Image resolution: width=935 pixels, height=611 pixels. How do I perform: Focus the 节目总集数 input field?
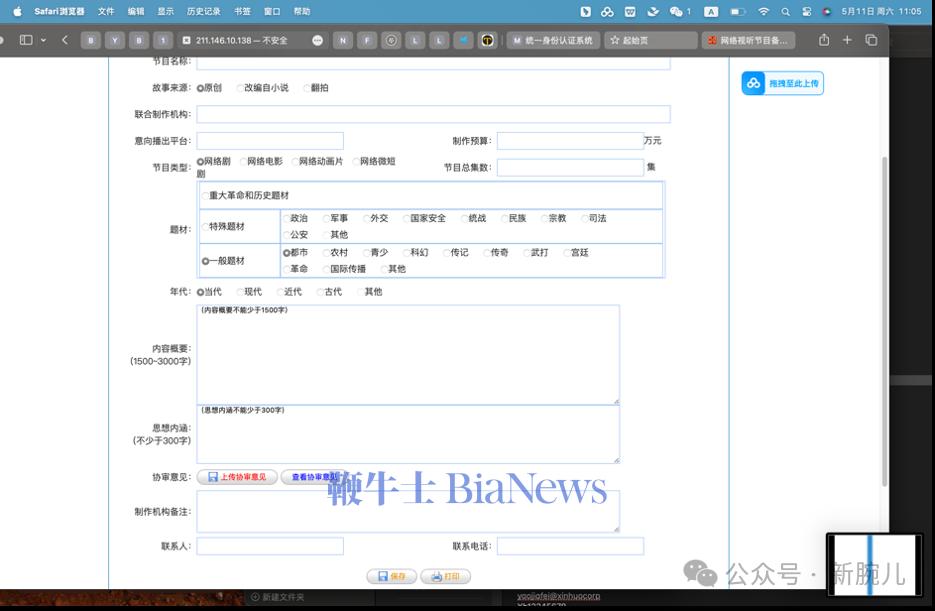(570, 168)
